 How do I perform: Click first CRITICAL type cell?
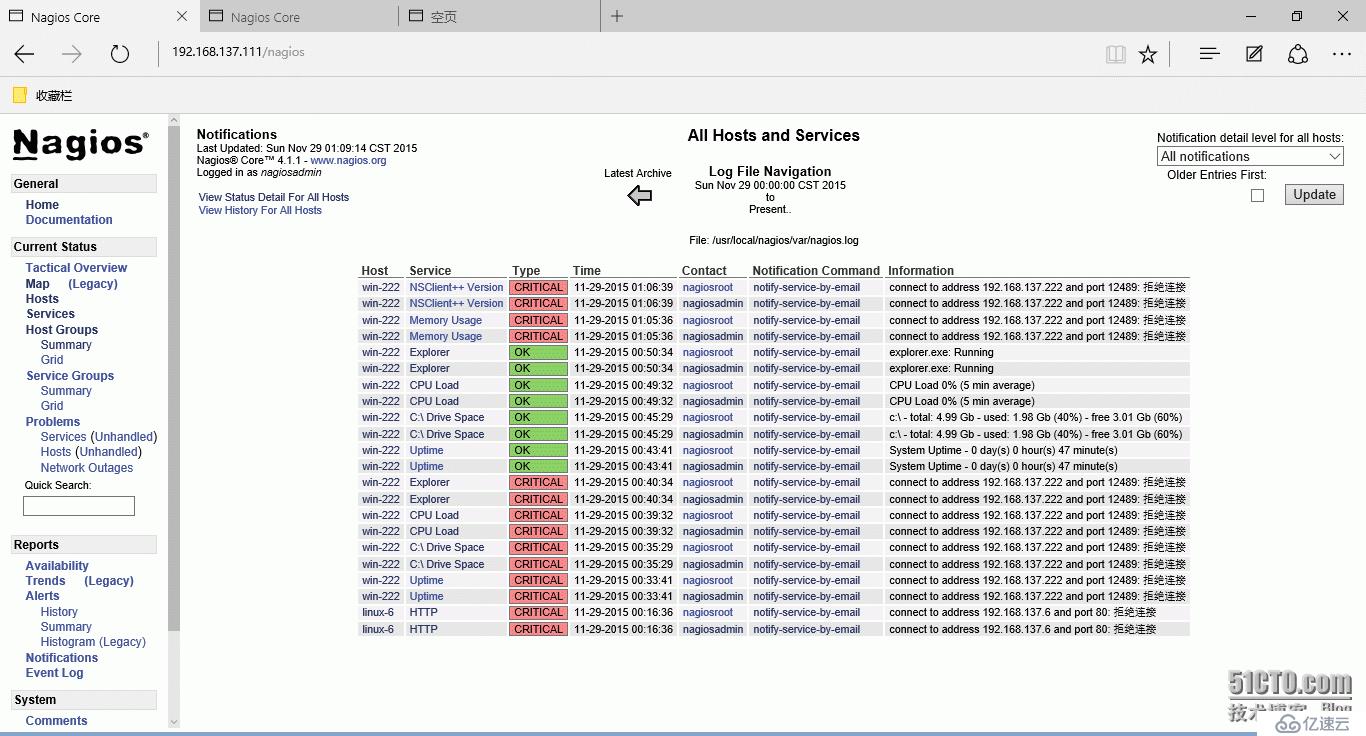coord(539,287)
